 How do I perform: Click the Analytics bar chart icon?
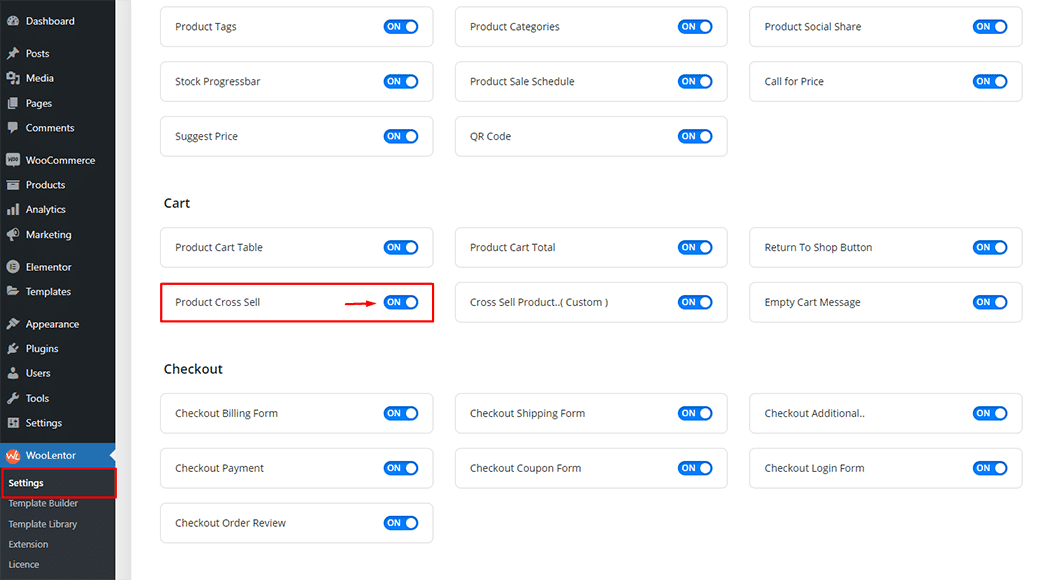click(13, 210)
